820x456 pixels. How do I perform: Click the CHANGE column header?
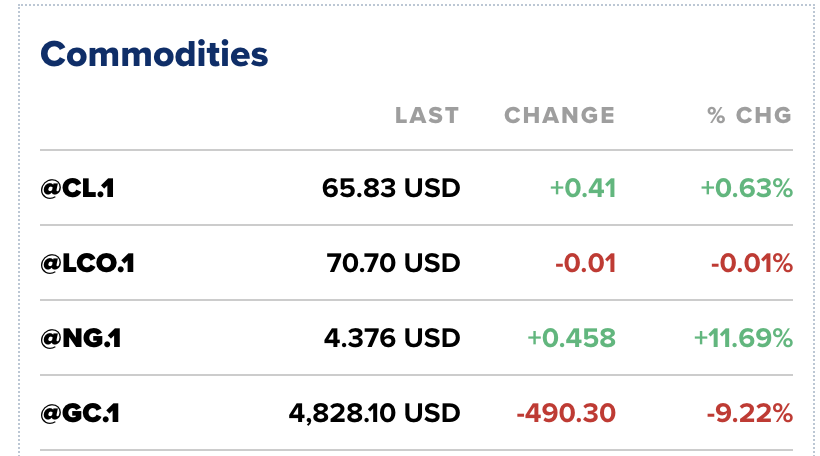(x=559, y=115)
